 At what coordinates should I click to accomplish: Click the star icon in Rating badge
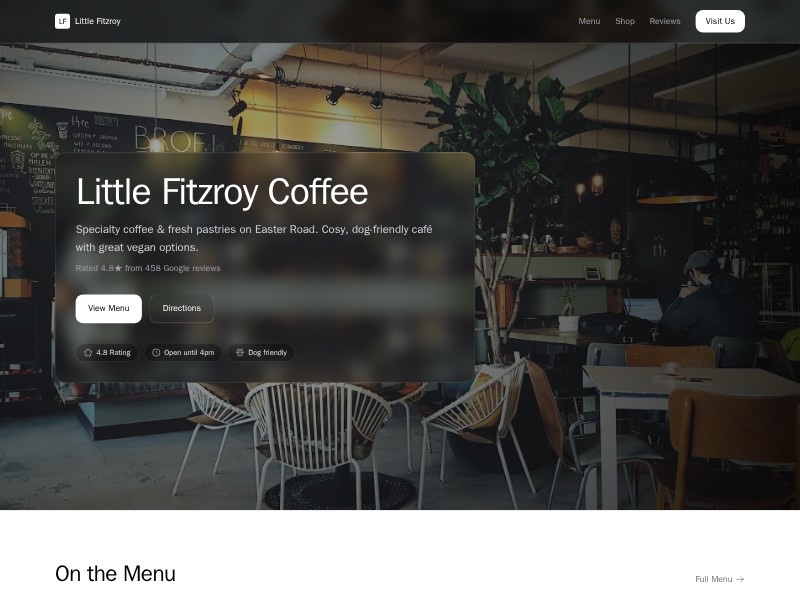coord(88,353)
